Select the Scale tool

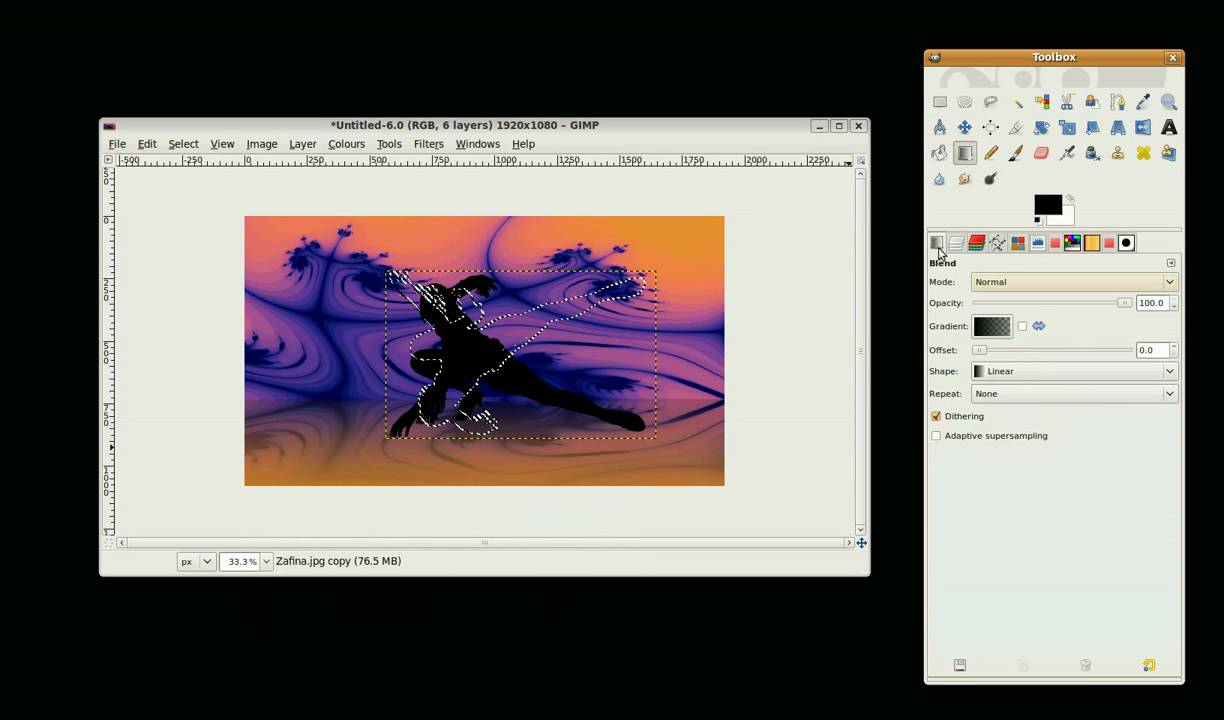click(x=1067, y=128)
